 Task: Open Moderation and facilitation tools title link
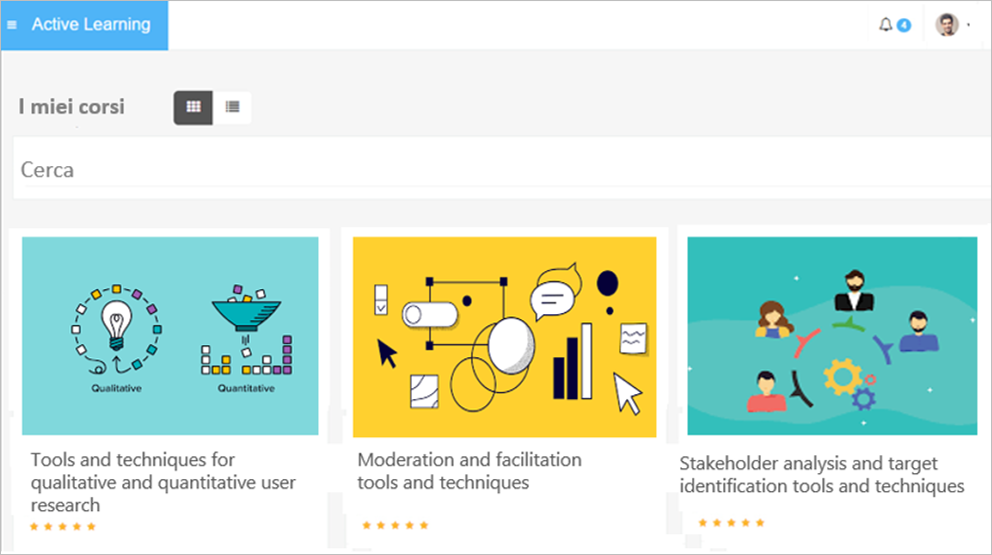coord(469,471)
